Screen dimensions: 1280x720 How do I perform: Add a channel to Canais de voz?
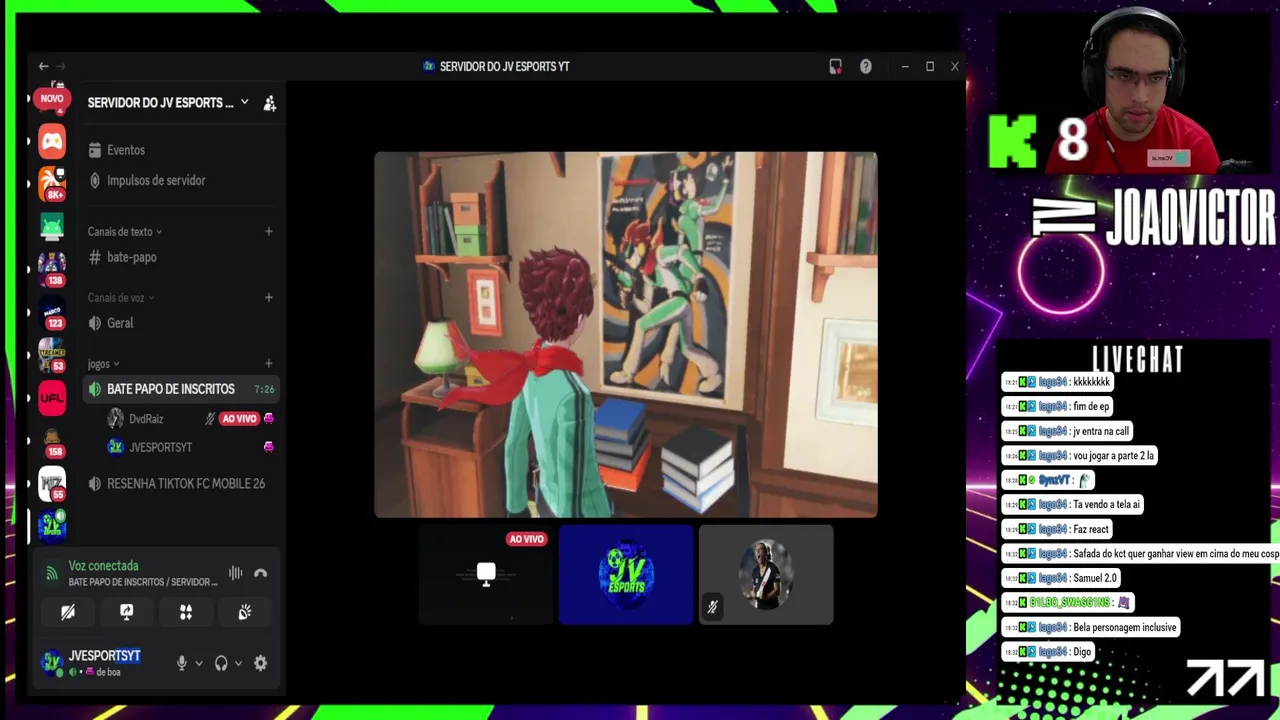click(x=268, y=298)
